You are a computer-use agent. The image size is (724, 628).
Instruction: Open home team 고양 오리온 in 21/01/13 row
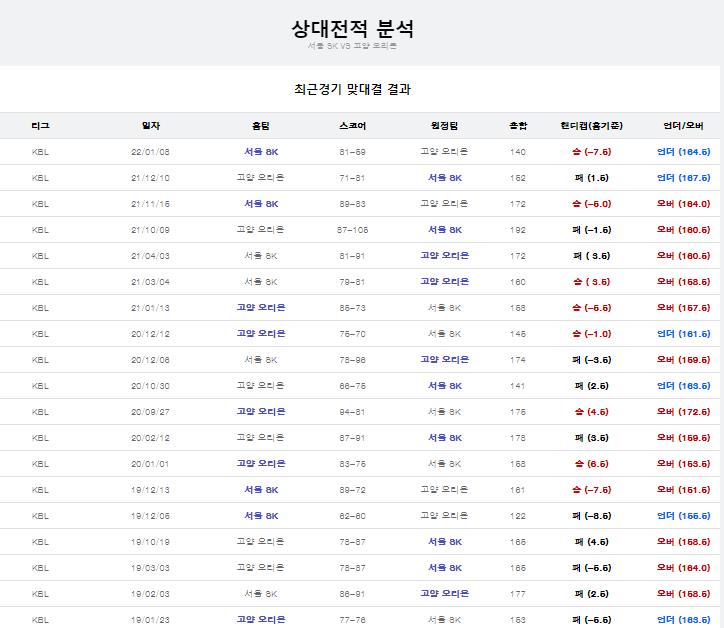point(261,308)
